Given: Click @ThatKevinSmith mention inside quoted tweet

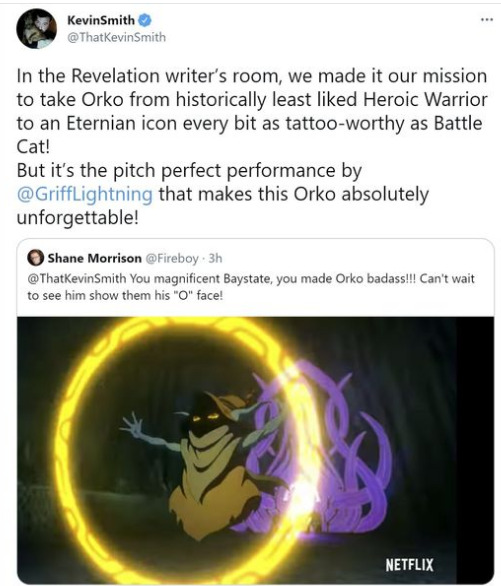Looking at the screenshot, I should (77, 279).
